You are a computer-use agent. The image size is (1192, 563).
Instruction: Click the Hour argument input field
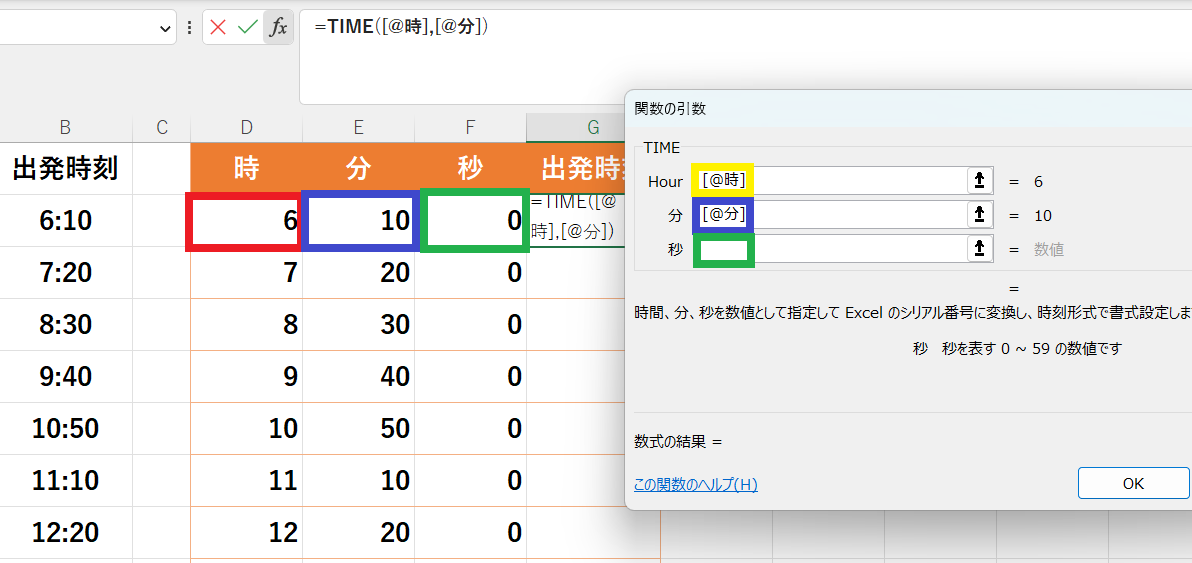(x=829, y=181)
